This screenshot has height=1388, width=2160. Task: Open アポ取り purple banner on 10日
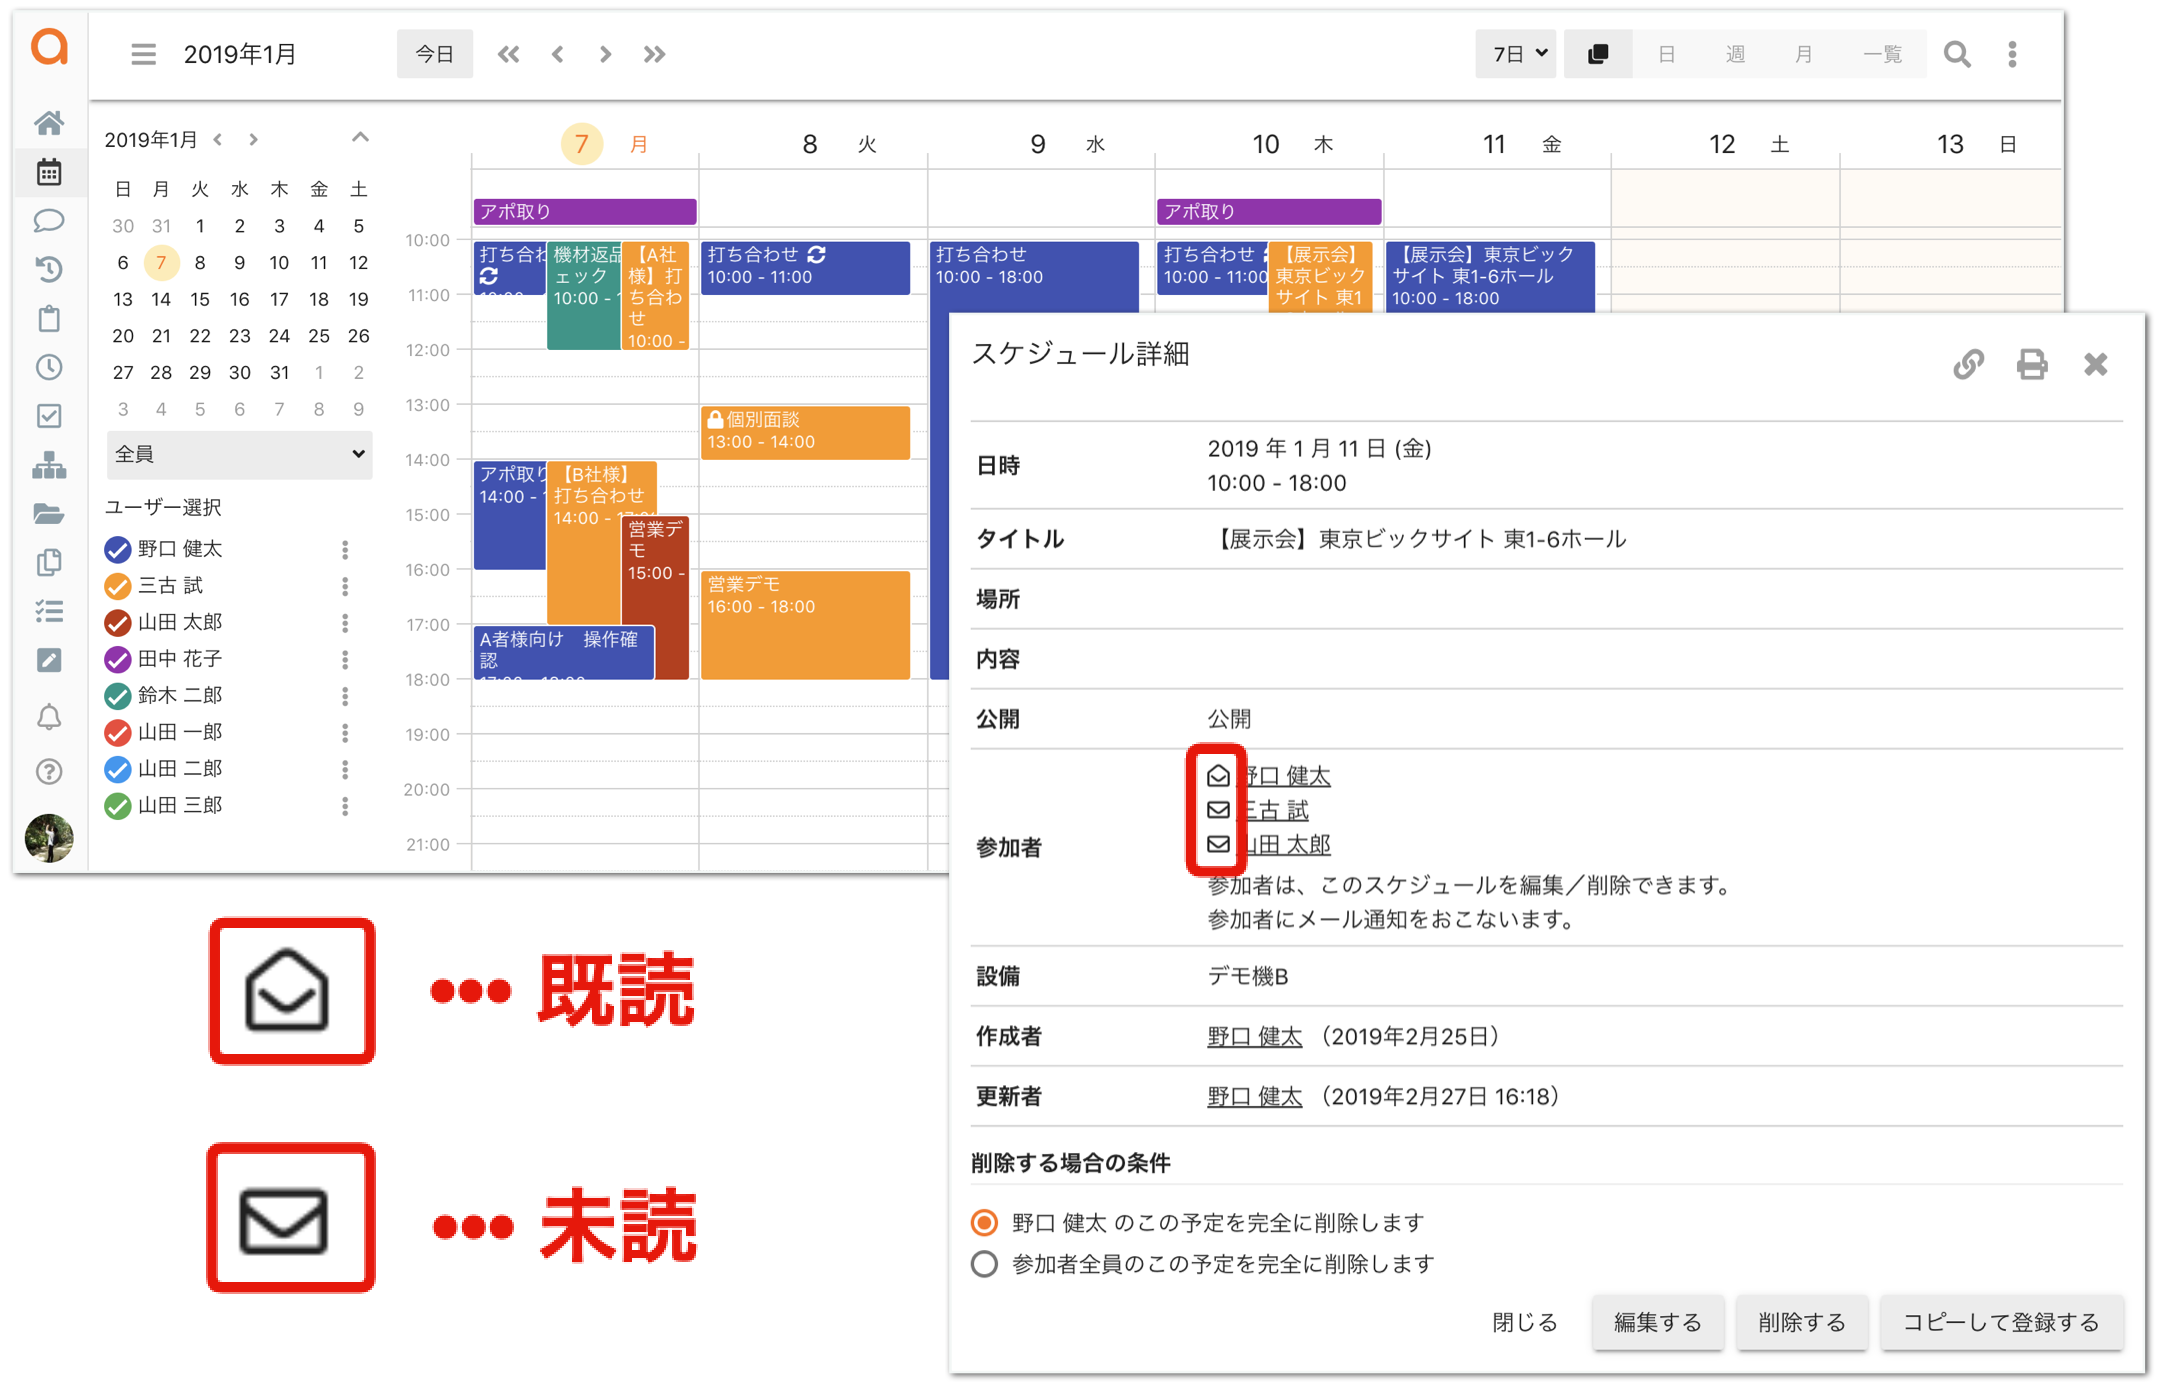coord(1269,211)
